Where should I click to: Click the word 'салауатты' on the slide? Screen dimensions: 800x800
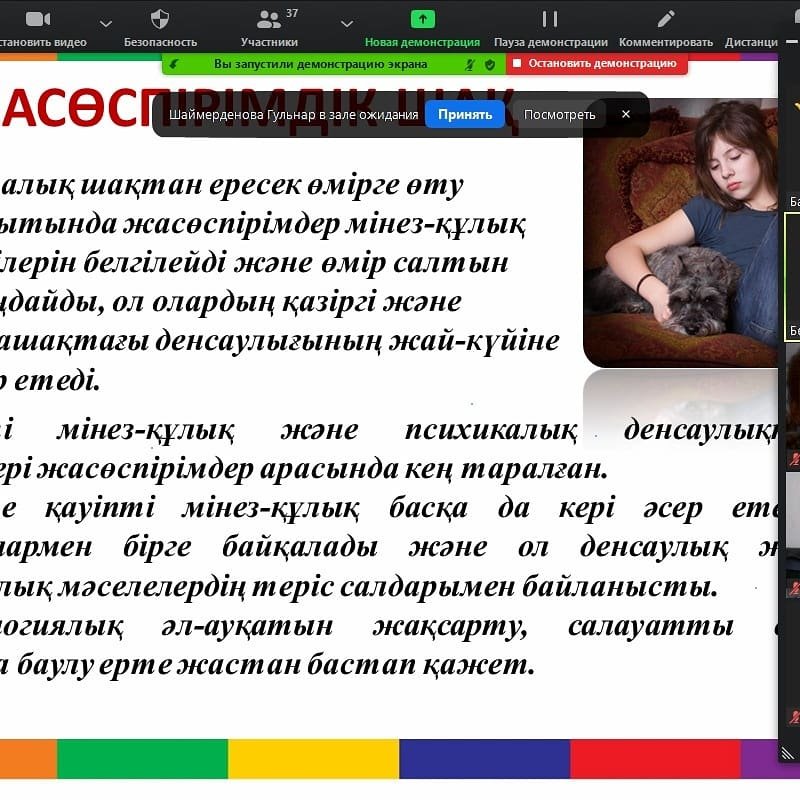pos(651,626)
